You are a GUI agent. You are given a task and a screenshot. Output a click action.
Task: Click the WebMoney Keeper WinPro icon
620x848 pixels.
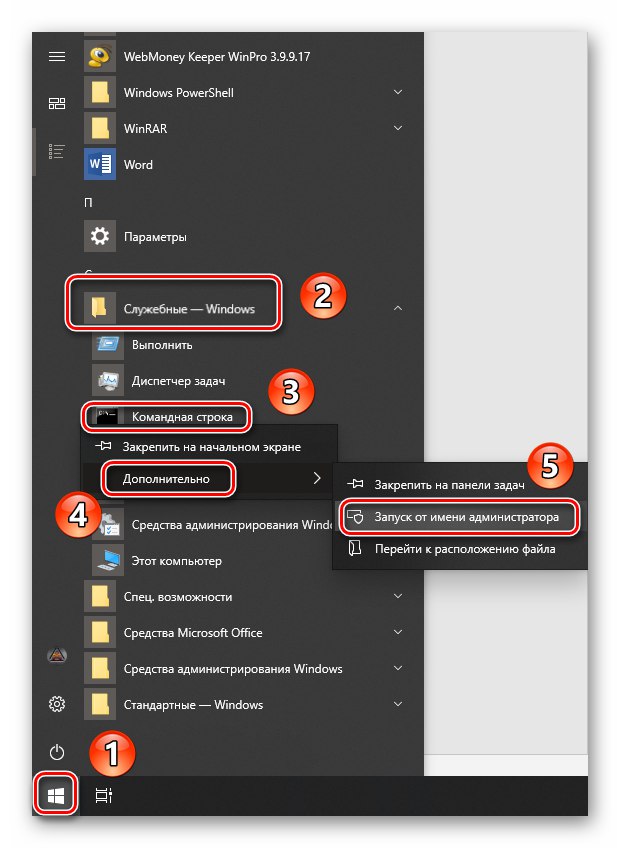click(100, 57)
